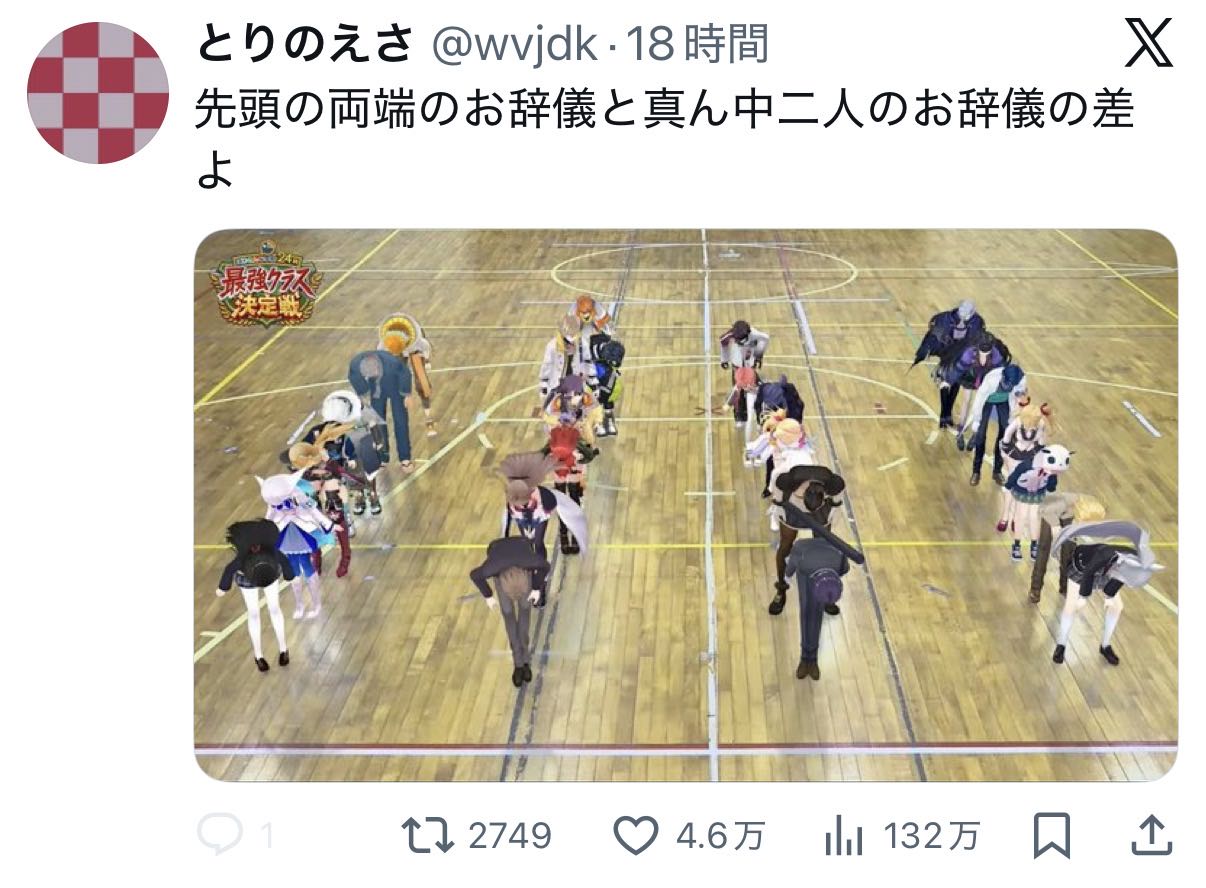
Task: Open the とりのえさ display name
Action: (x=305, y=45)
